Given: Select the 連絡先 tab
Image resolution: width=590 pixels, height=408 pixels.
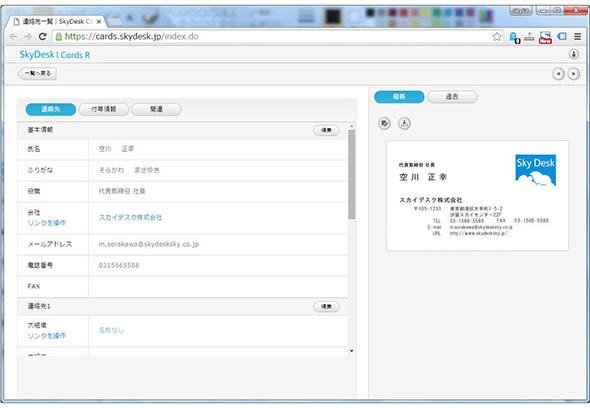Looking at the screenshot, I should click(x=51, y=110).
